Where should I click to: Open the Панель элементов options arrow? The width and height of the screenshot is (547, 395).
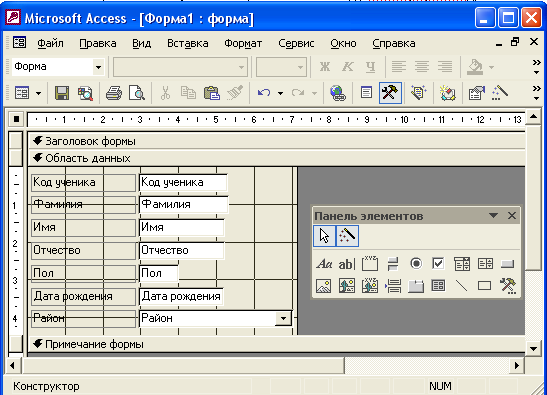pyautogui.click(x=493, y=216)
